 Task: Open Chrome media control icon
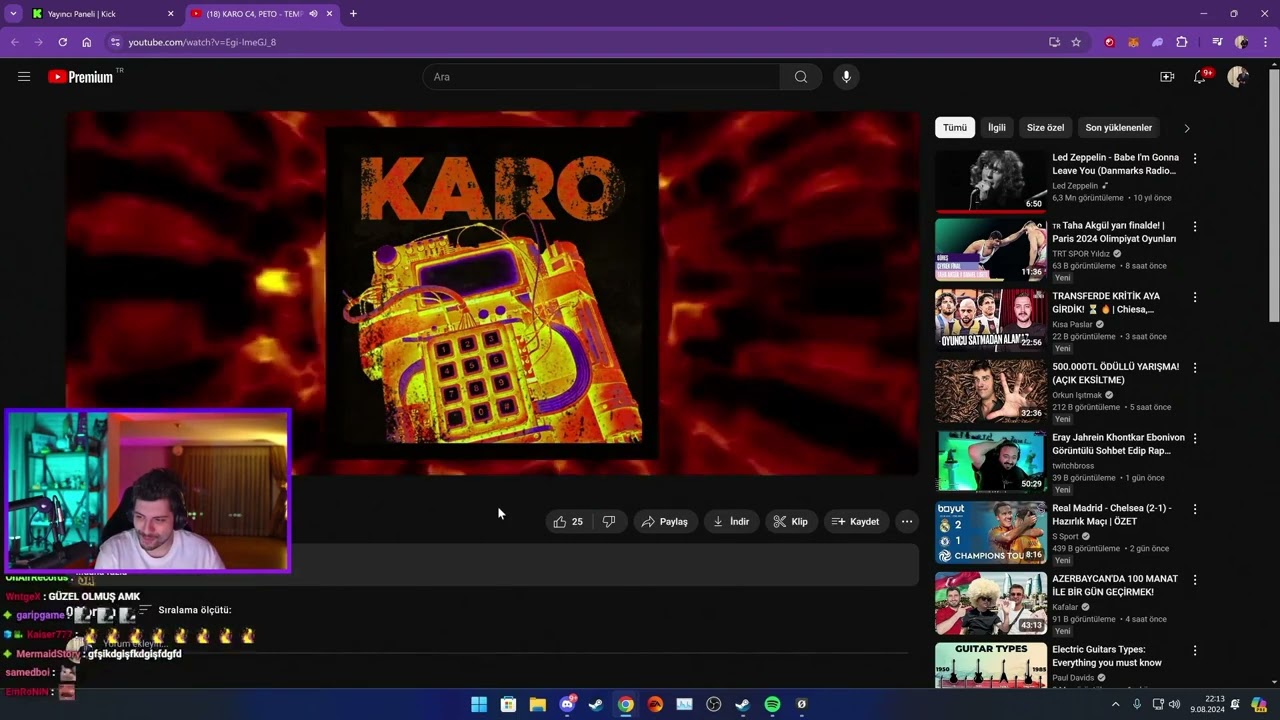pyautogui.click(x=1217, y=42)
